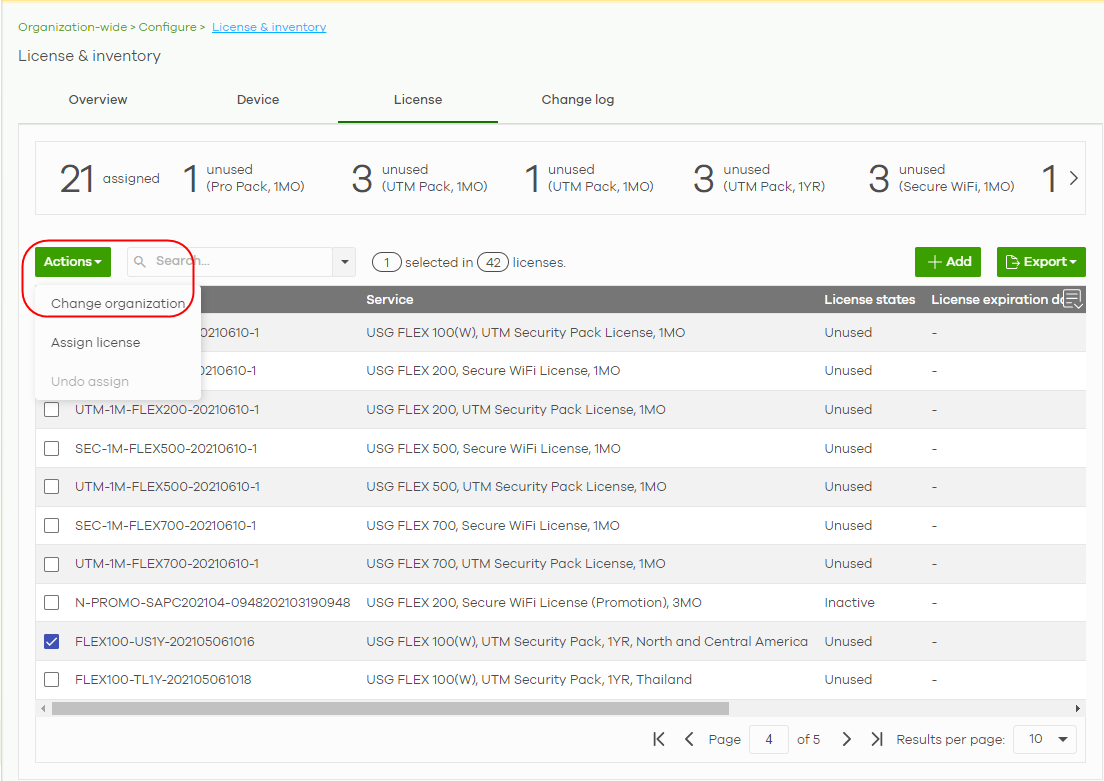The image size is (1104, 781).
Task: Click the column settings icon in table header
Action: pyautogui.click(x=1072, y=299)
